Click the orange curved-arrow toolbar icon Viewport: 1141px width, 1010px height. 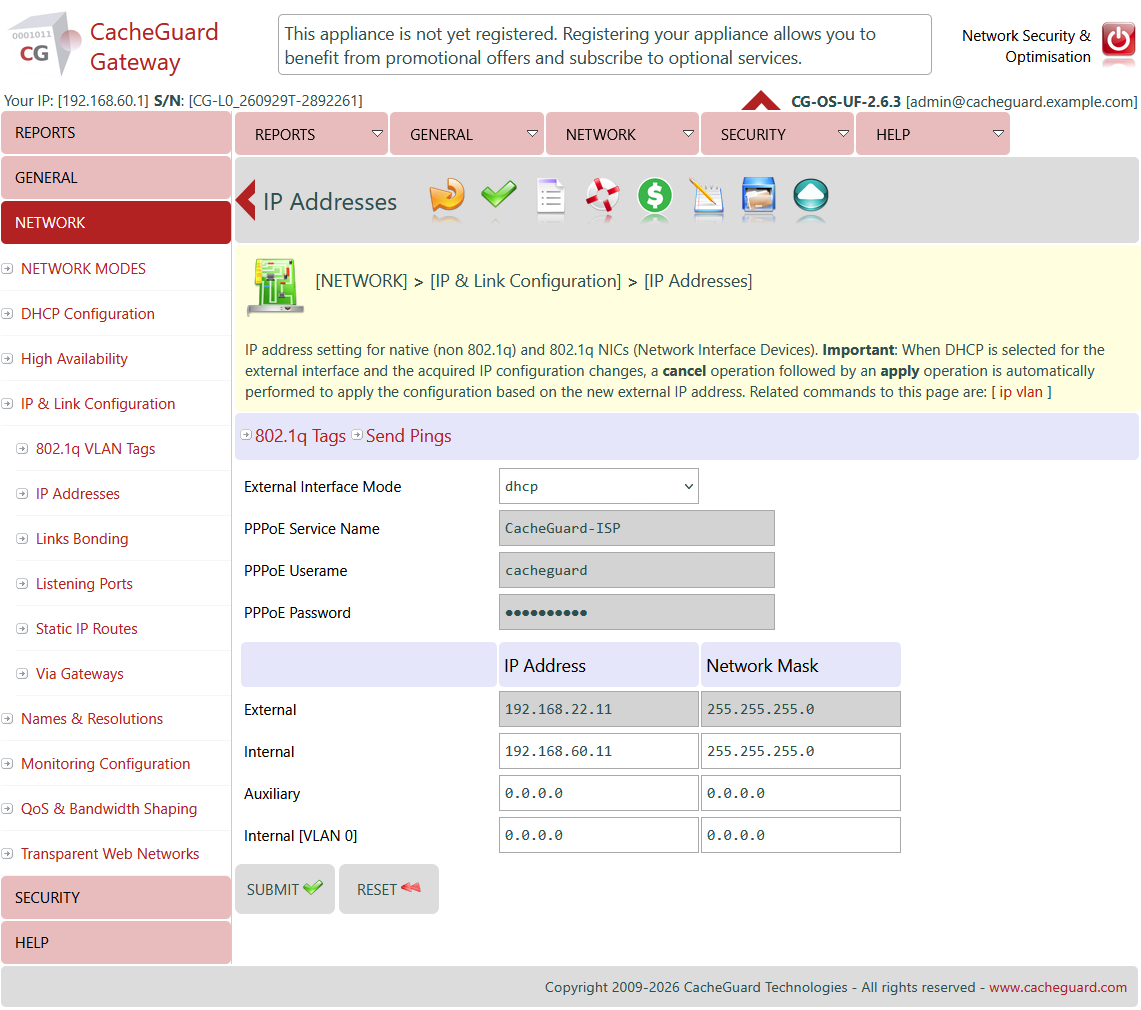coord(447,196)
